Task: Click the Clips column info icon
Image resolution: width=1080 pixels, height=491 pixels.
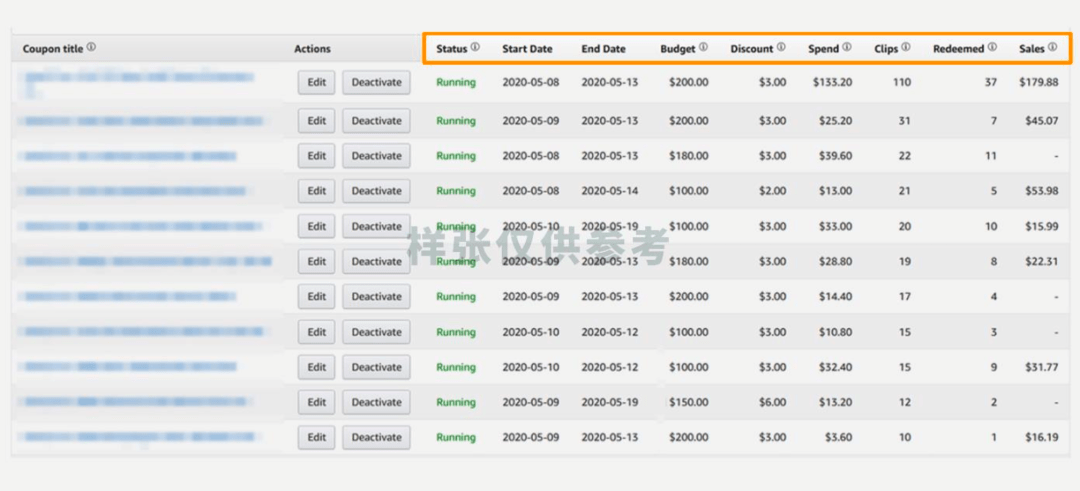Action: click(906, 47)
